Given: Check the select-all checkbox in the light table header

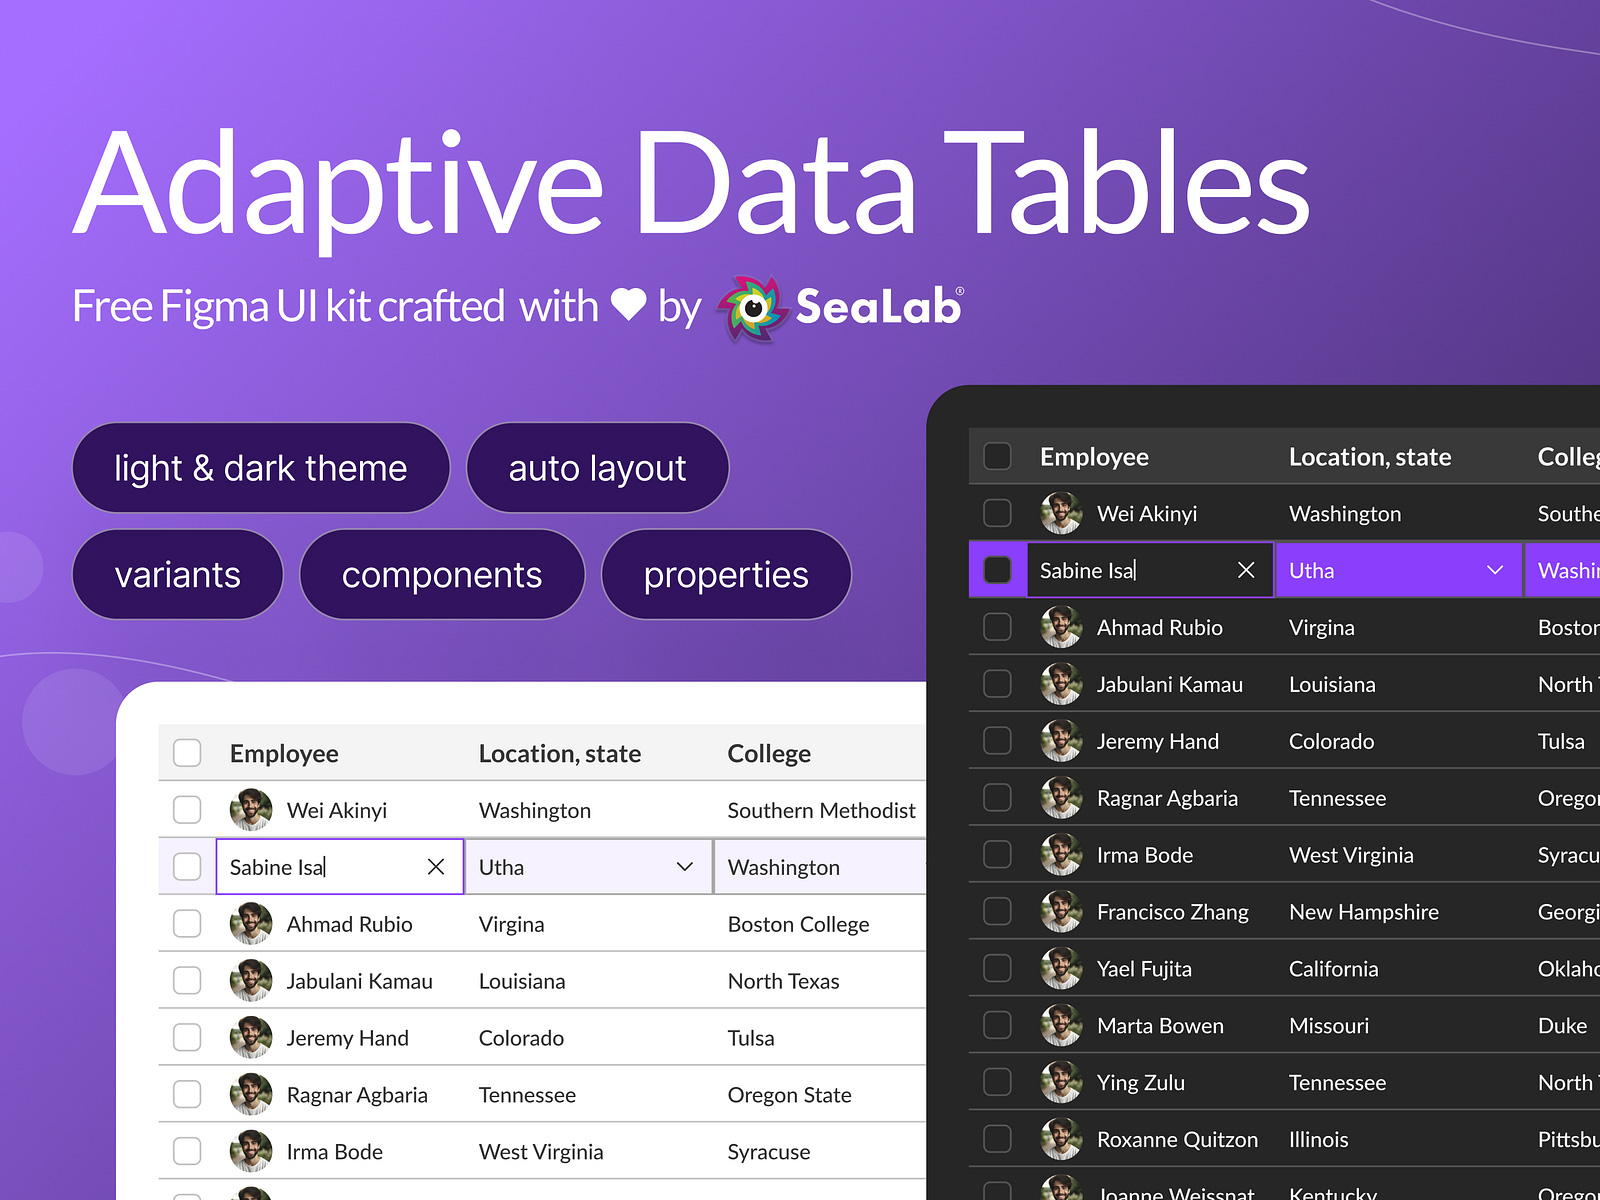Looking at the screenshot, I should pos(187,753).
